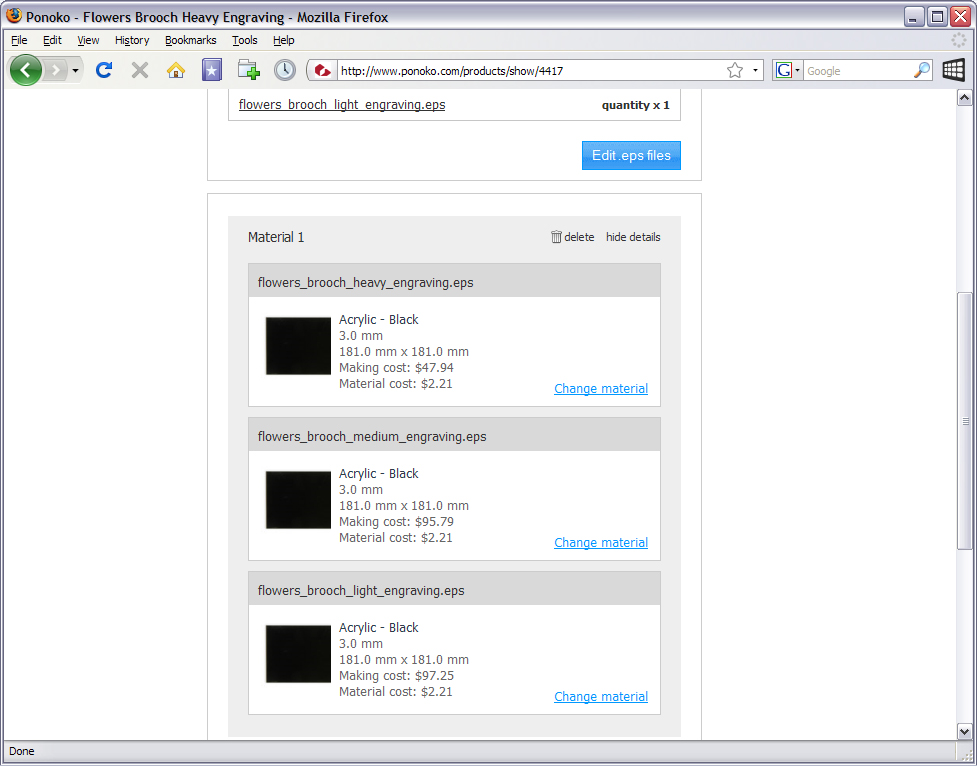Open browsing history via the clock icon

285,70
